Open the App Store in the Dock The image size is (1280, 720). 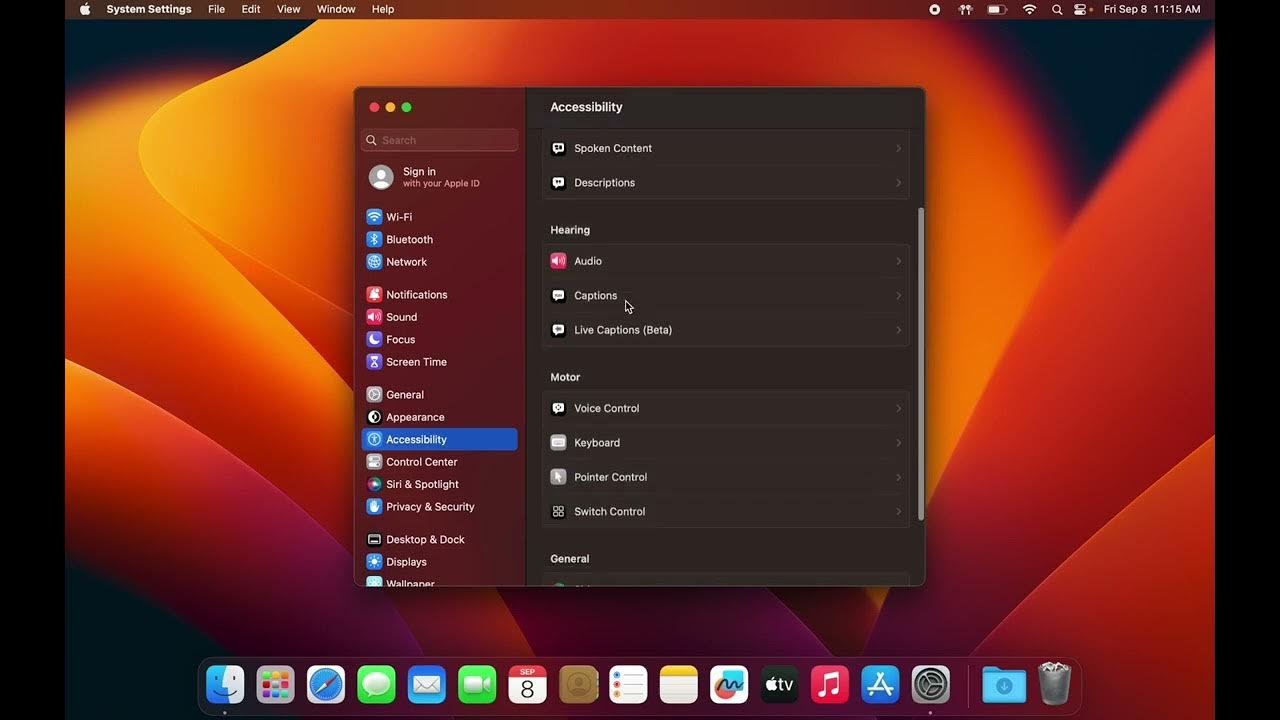coord(880,685)
